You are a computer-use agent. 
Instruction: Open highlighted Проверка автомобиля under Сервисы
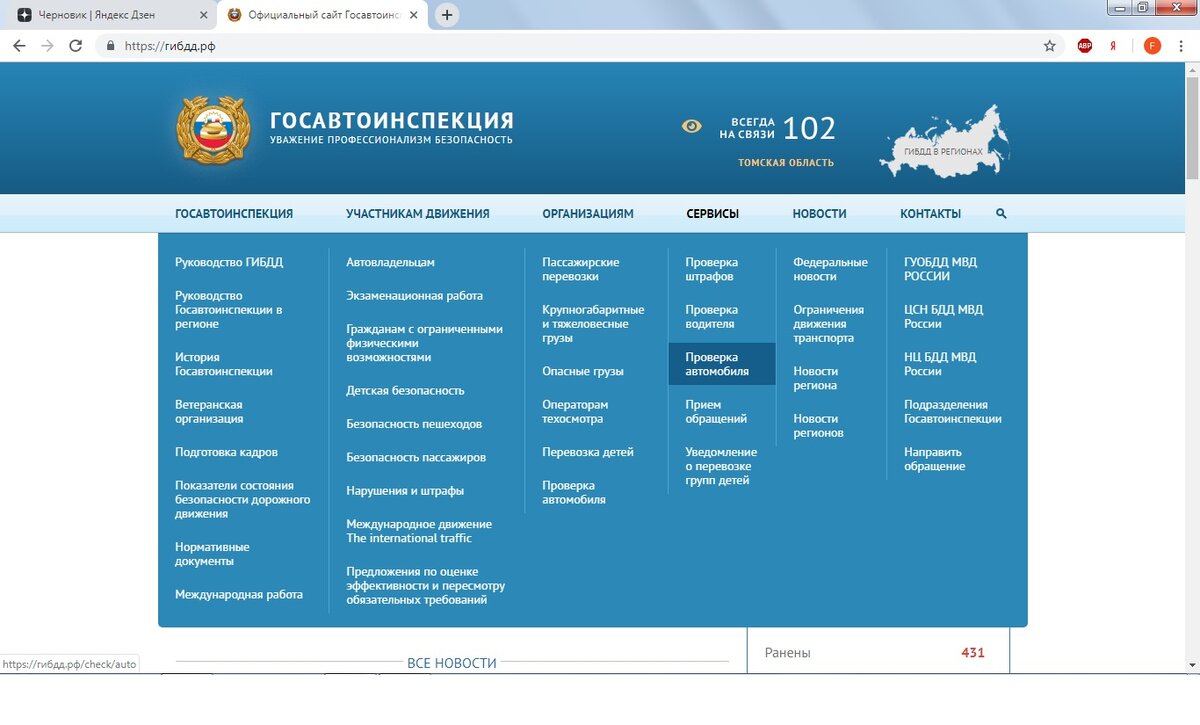coord(722,364)
